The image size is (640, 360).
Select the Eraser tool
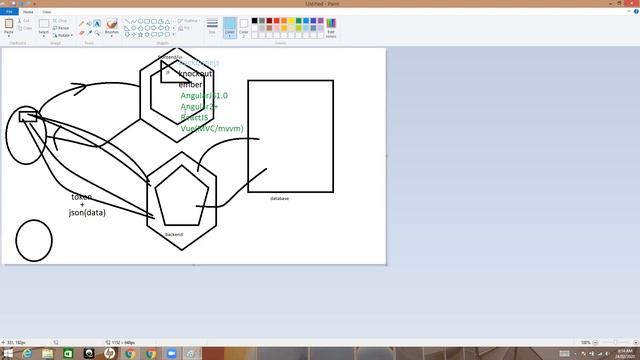point(81,33)
